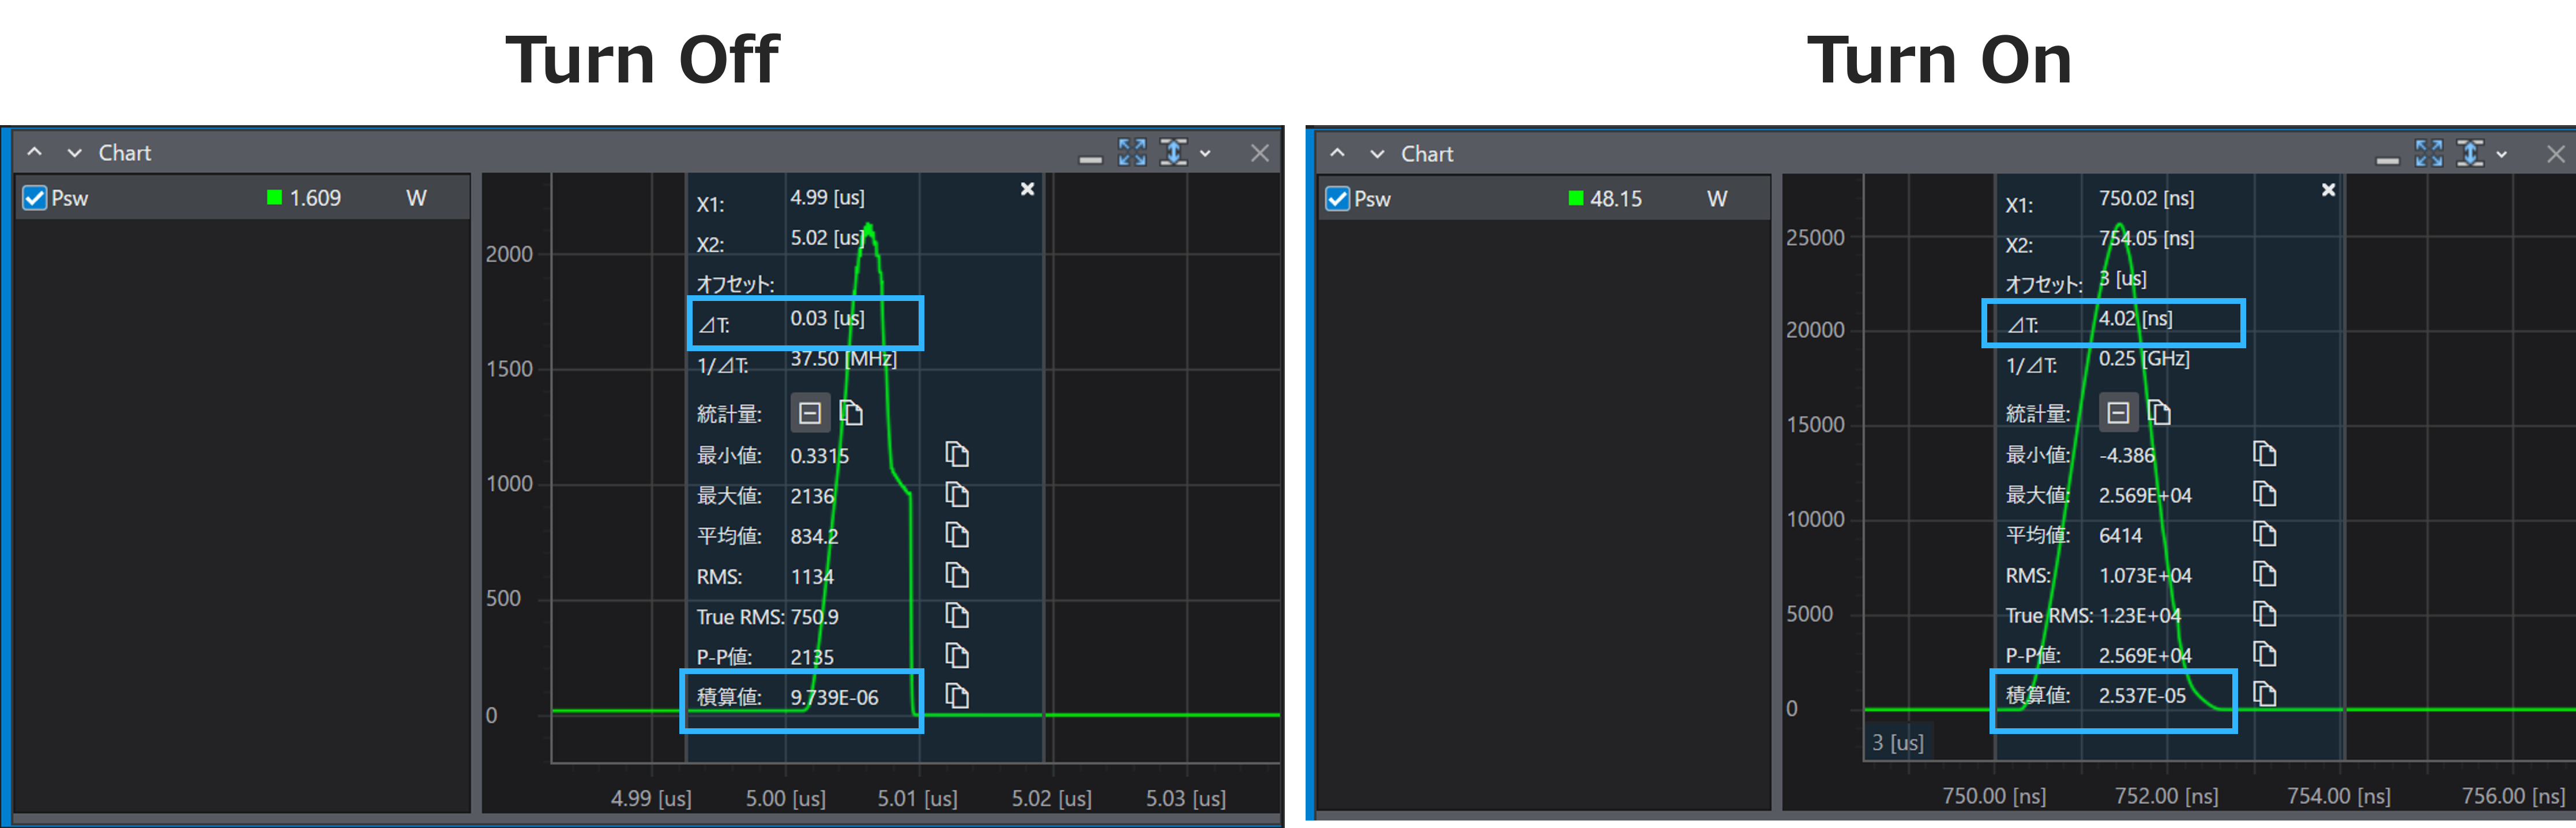This screenshot has height=828, width=2576.
Task: Click the fit-to-screen icon in Turn Off chart
Action: click(x=1132, y=152)
